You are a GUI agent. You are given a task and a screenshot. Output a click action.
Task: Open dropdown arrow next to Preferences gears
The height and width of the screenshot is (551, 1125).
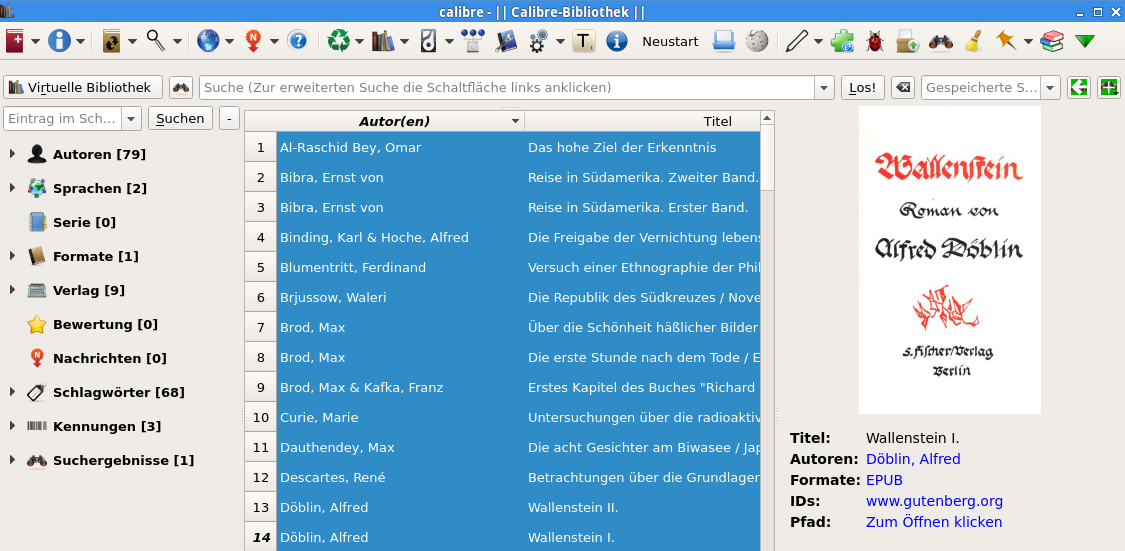pyautogui.click(x=560, y=42)
